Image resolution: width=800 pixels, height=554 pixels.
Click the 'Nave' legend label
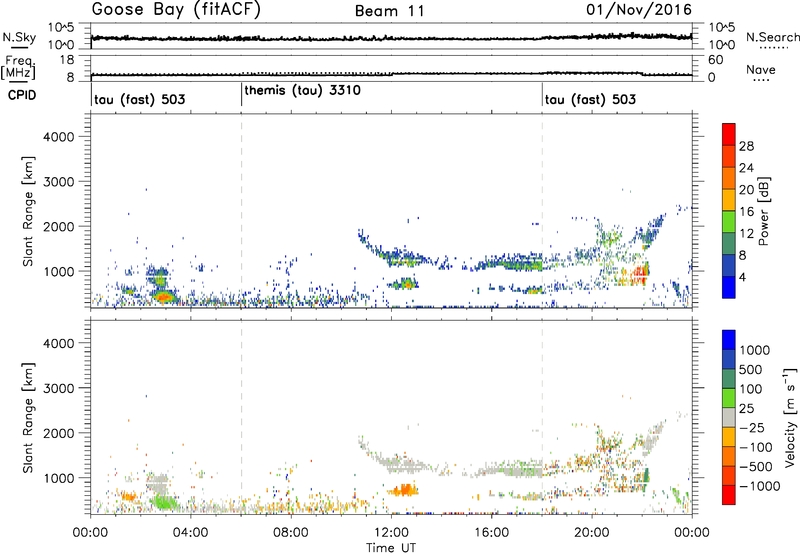click(761, 69)
